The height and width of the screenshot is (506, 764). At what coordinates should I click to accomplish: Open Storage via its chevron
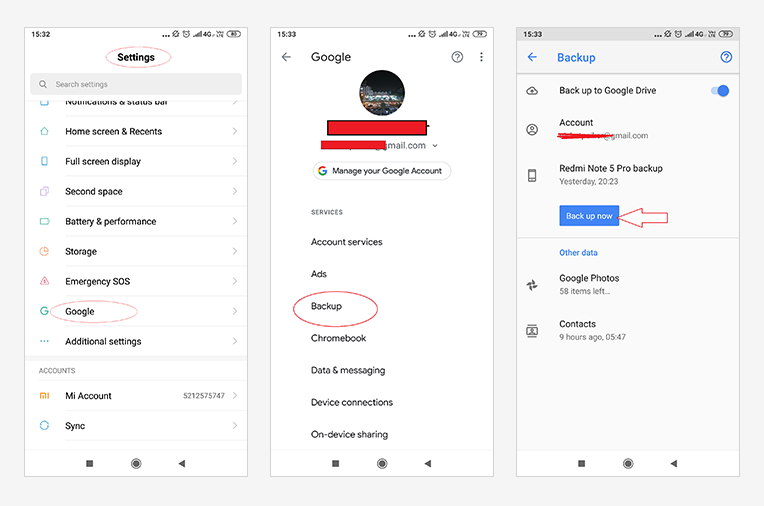click(x=235, y=252)
